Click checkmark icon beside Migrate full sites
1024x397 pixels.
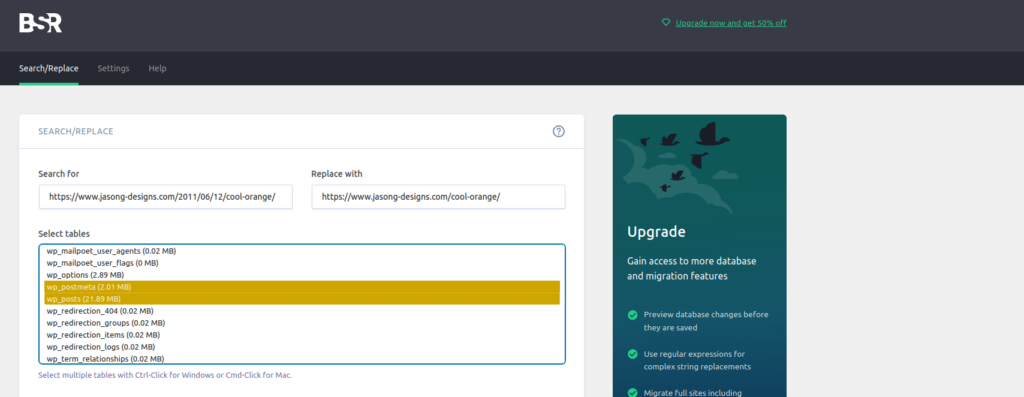(x=632, y=392)
